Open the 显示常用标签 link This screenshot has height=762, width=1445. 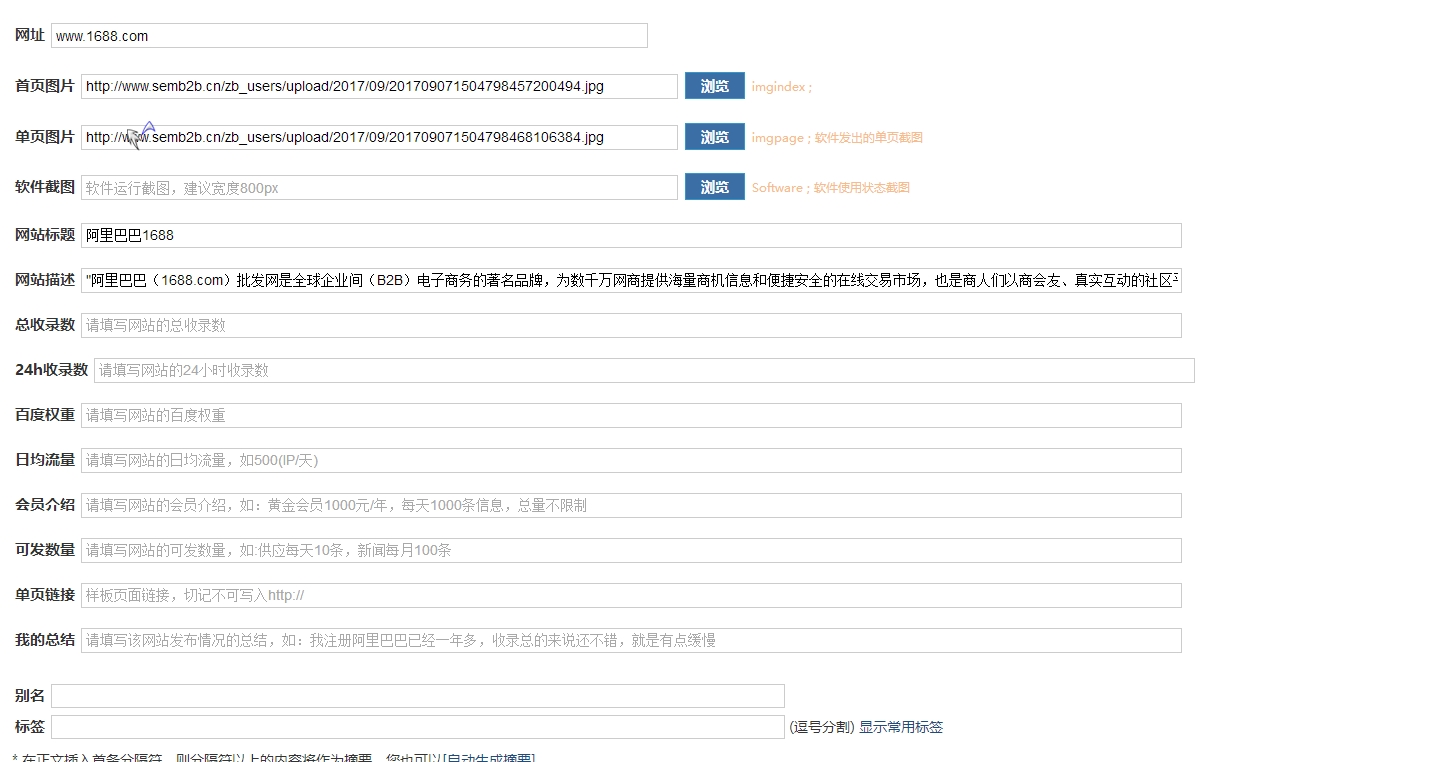[900, 728]
